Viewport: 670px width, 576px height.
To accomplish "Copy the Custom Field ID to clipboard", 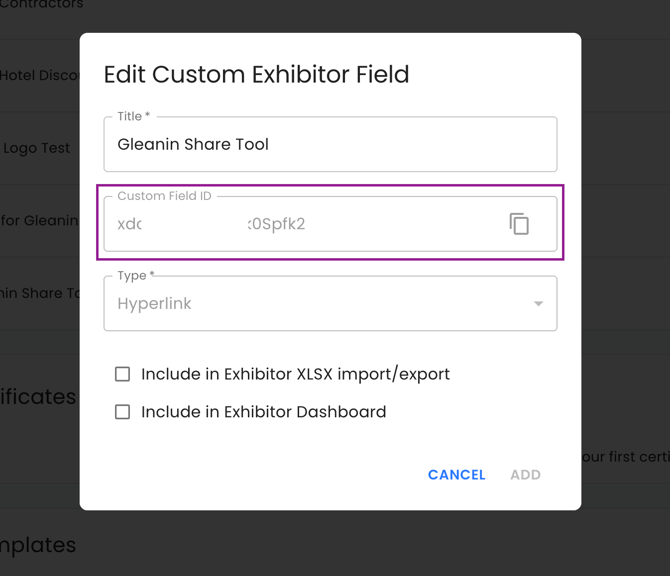I will [x=519, y=223].
